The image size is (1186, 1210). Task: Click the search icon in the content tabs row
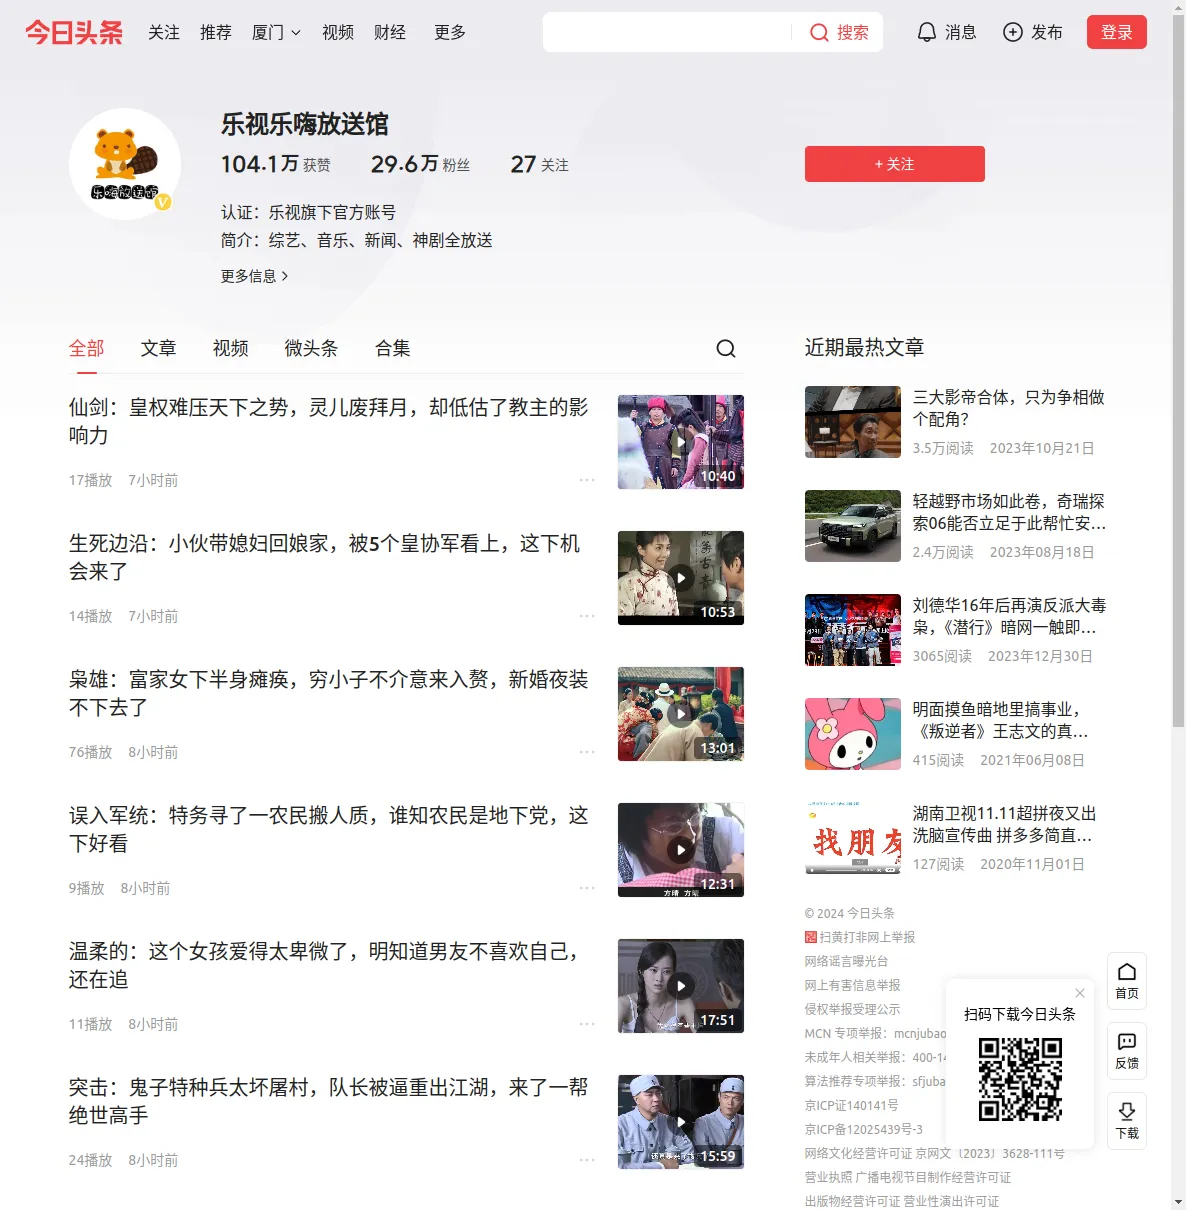(726, 348)
